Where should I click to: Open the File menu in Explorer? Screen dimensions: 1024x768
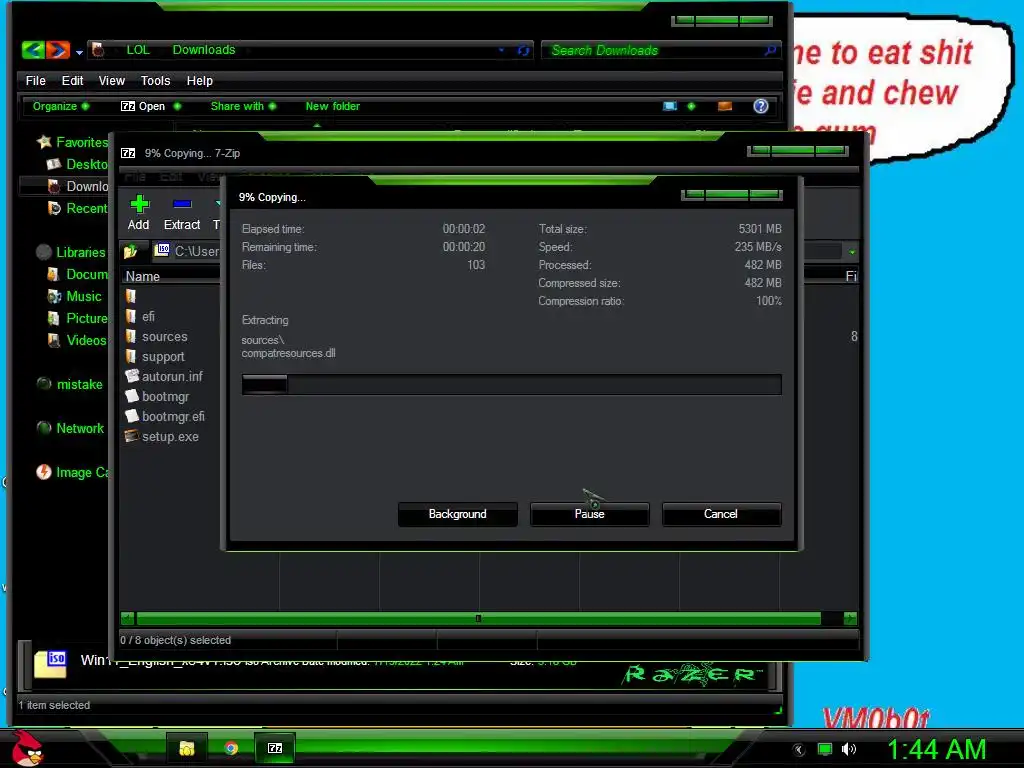coord(35,80)
